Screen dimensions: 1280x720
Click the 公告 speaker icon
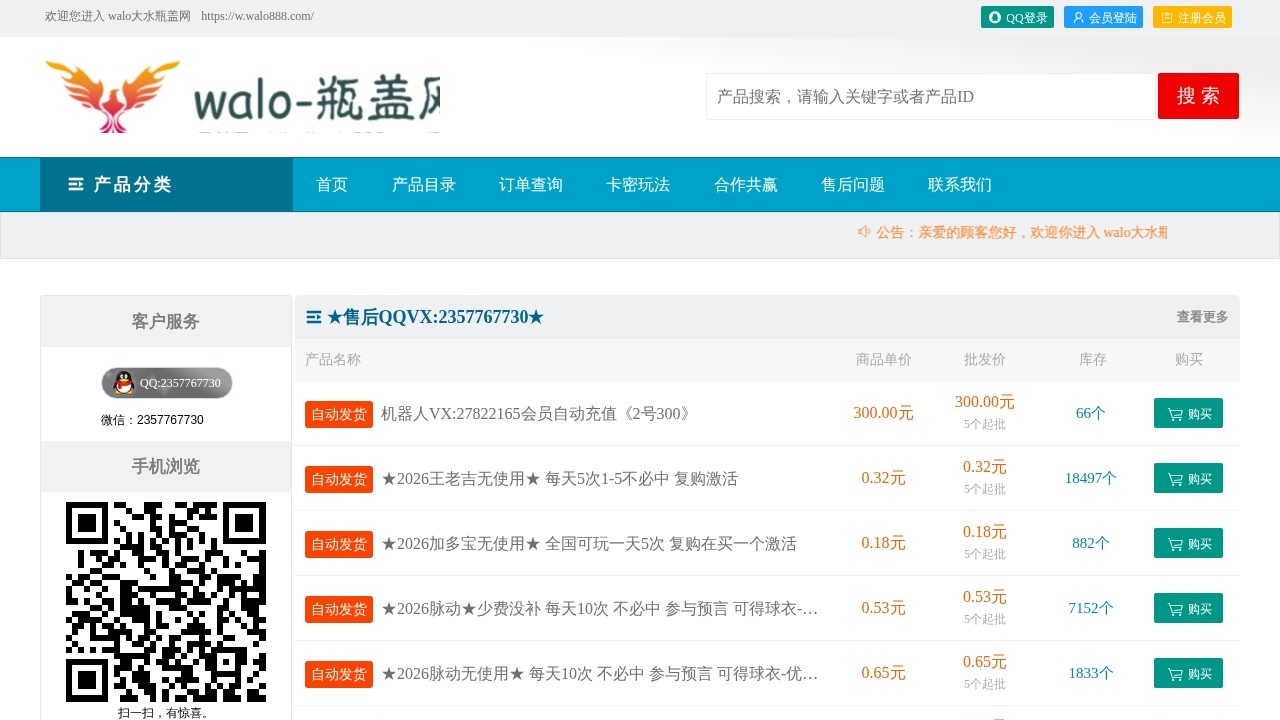864,232
